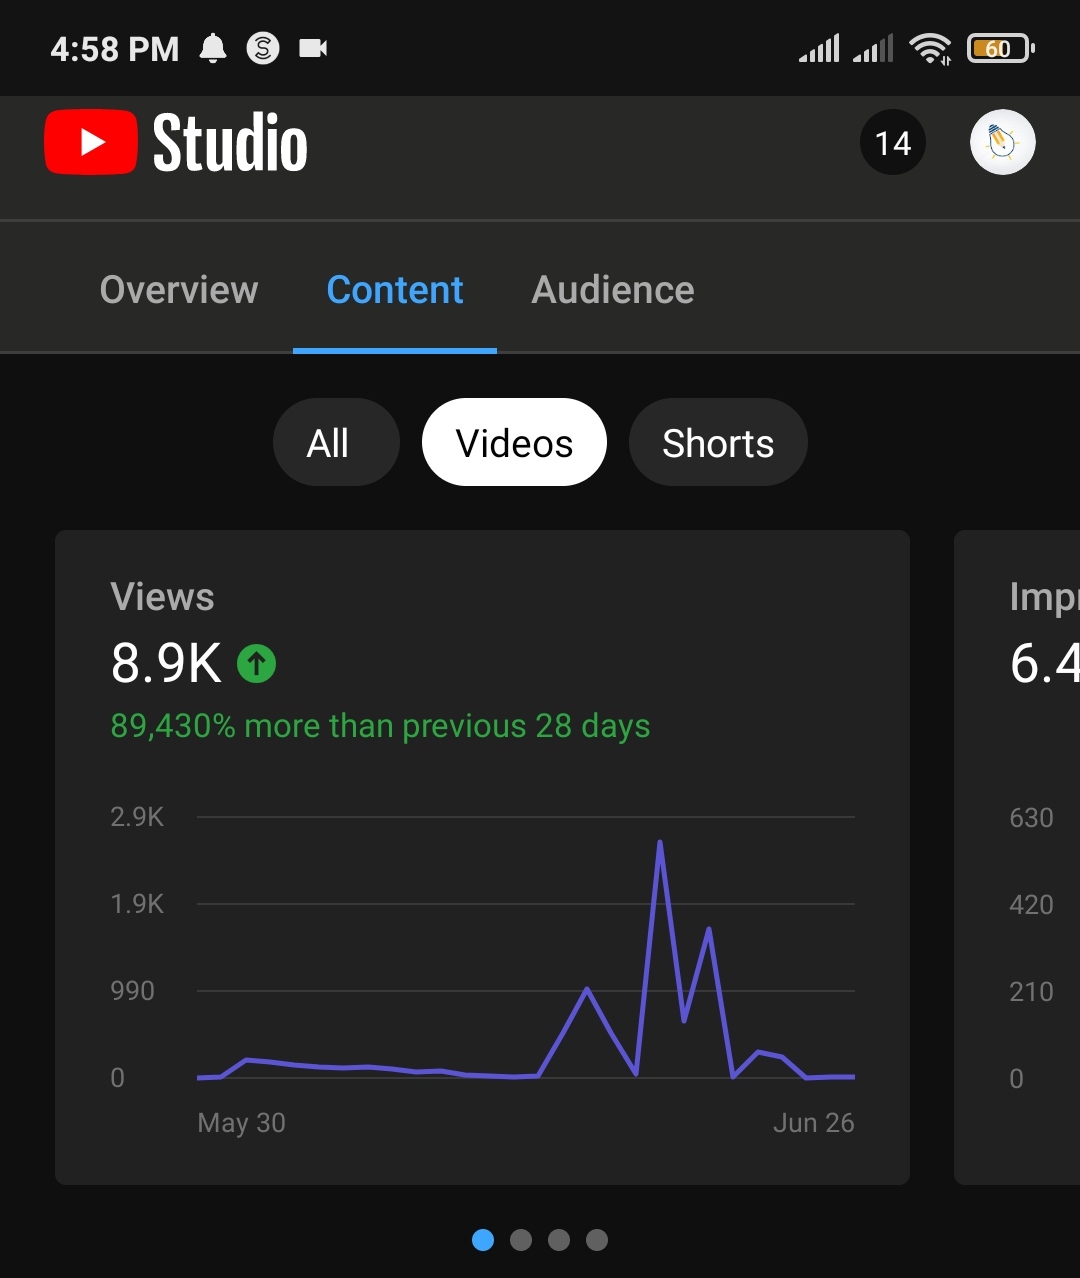Screen dimensions: 1080x1278
Task: Select the Videos filter chip
Action: 514,442
